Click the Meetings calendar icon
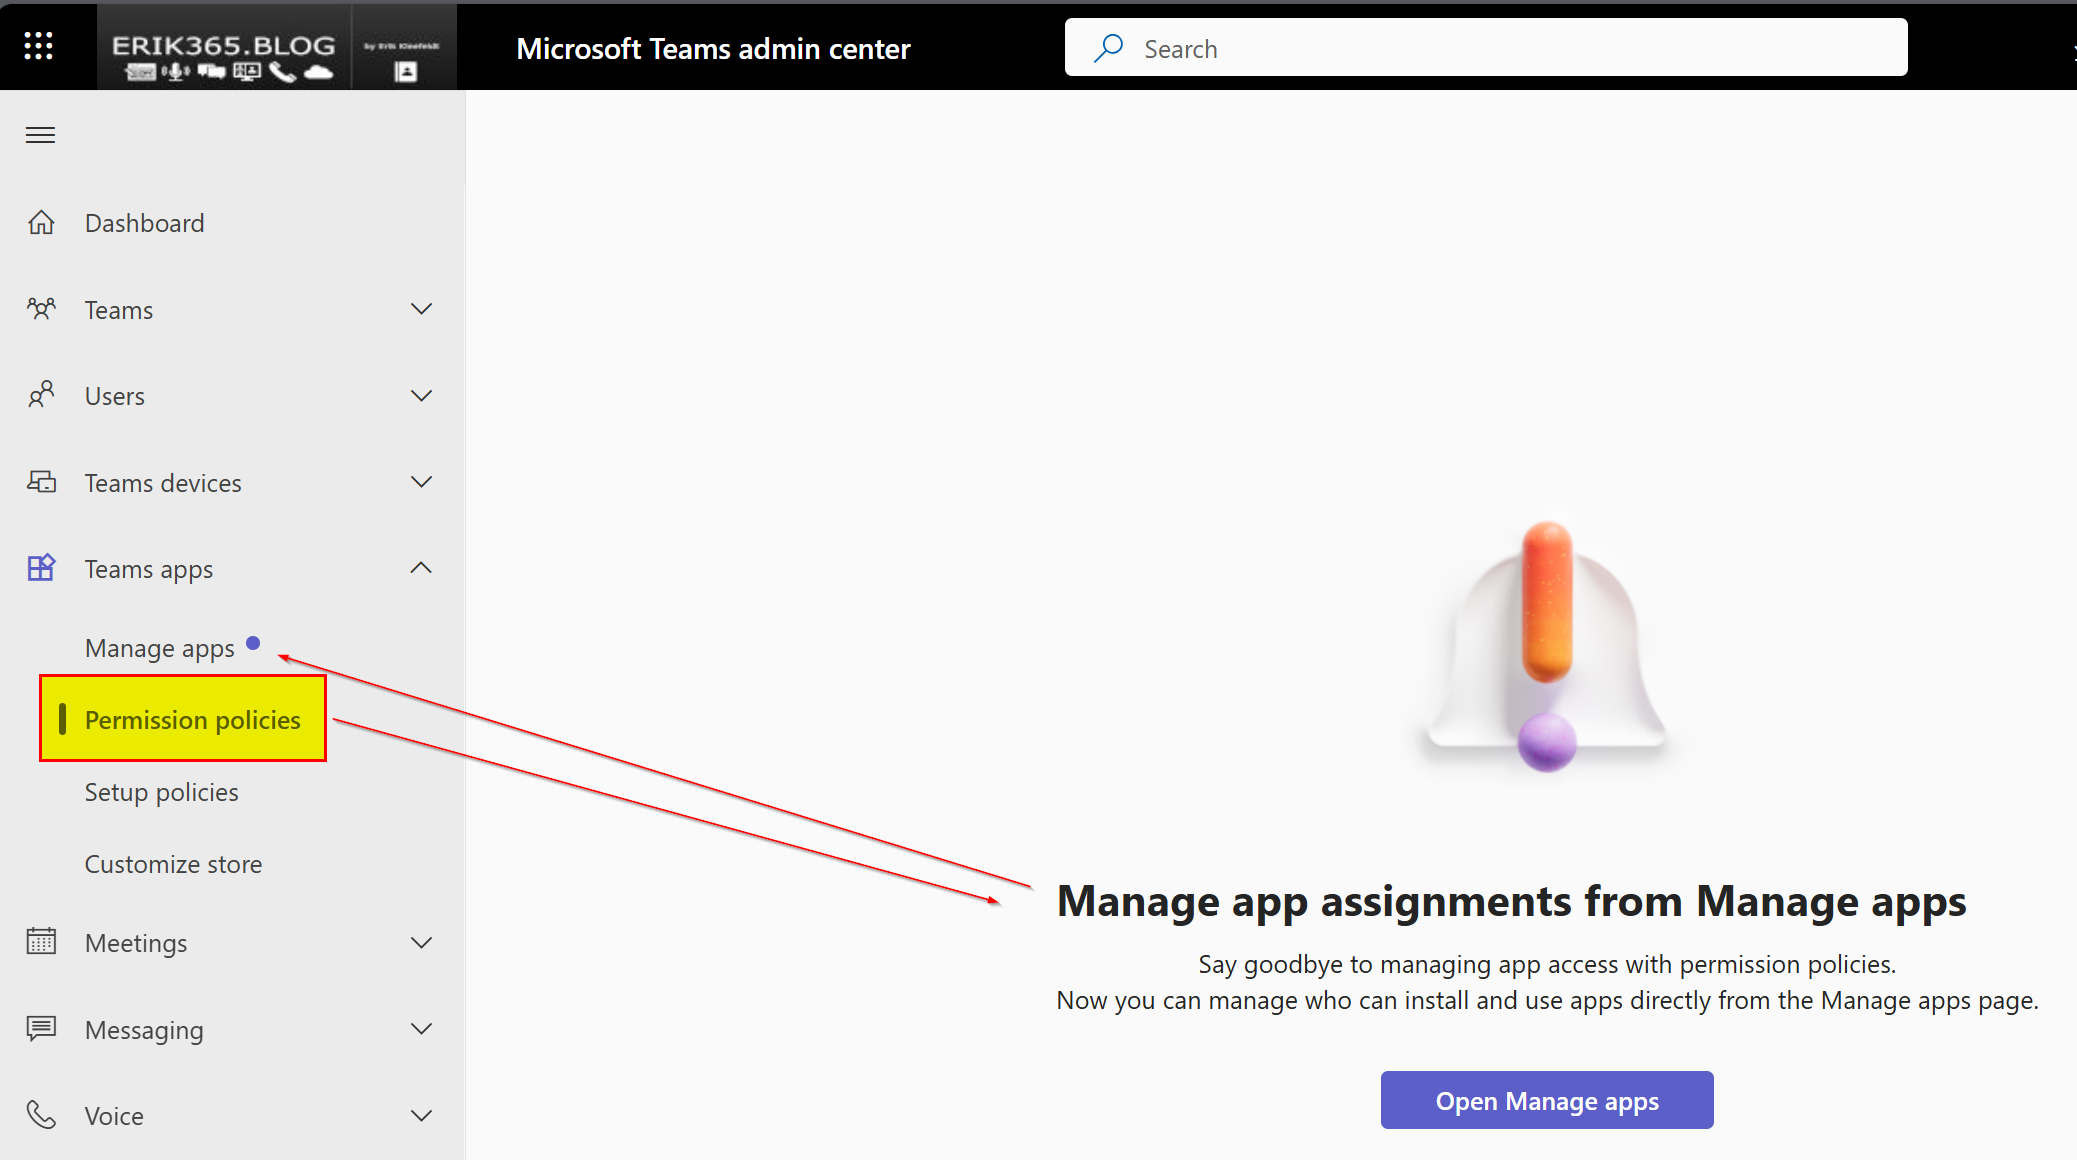 coord(41,942)
